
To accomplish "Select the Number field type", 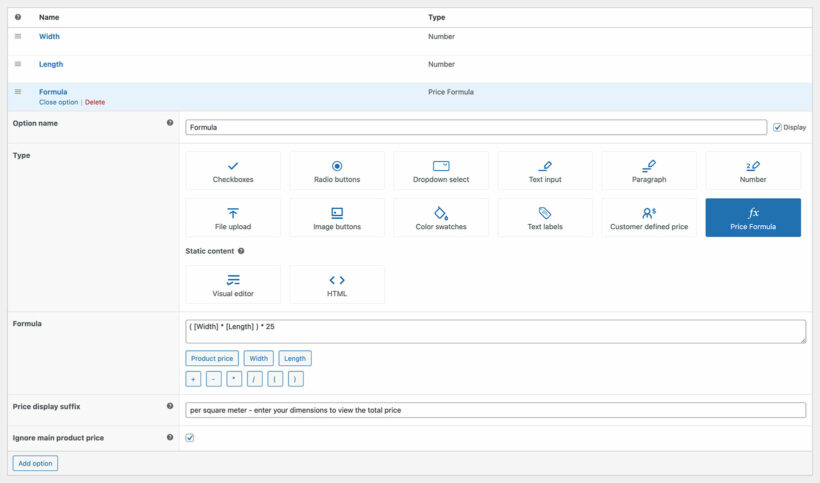I will coord(753,171).
